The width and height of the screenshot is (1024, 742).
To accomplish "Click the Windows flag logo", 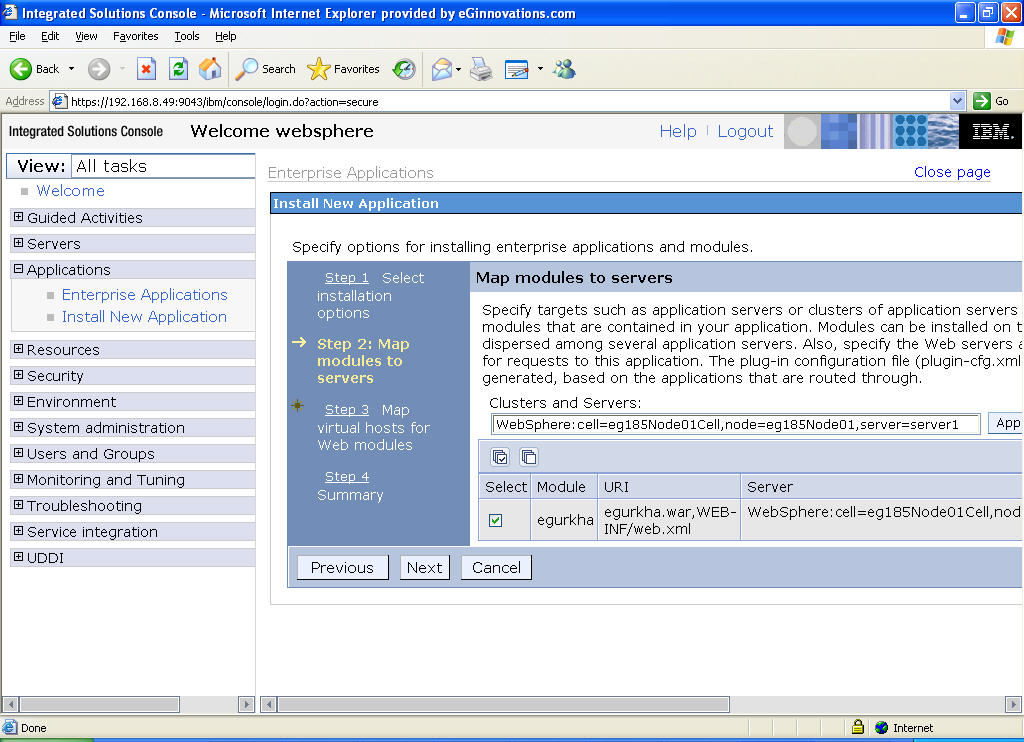I will click(x=1004, y=37).
